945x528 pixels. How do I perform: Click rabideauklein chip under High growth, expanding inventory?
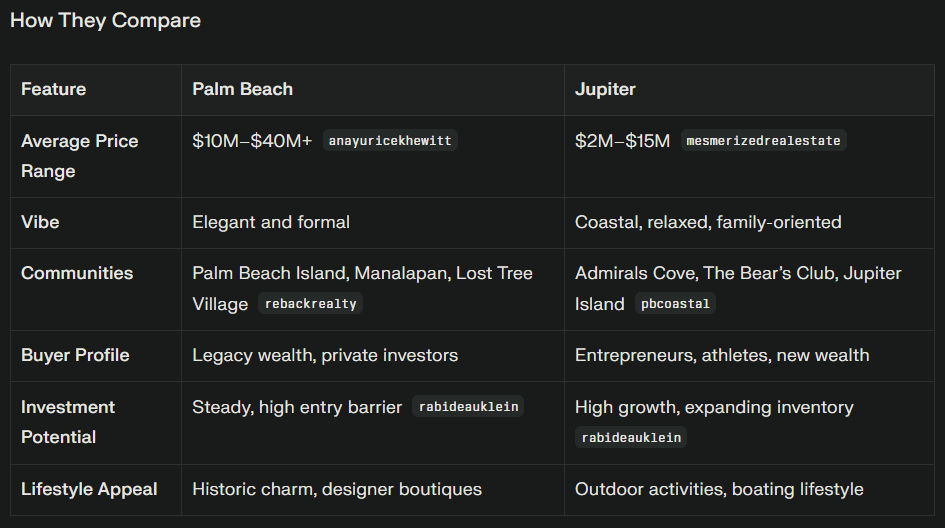coord(630,437)
